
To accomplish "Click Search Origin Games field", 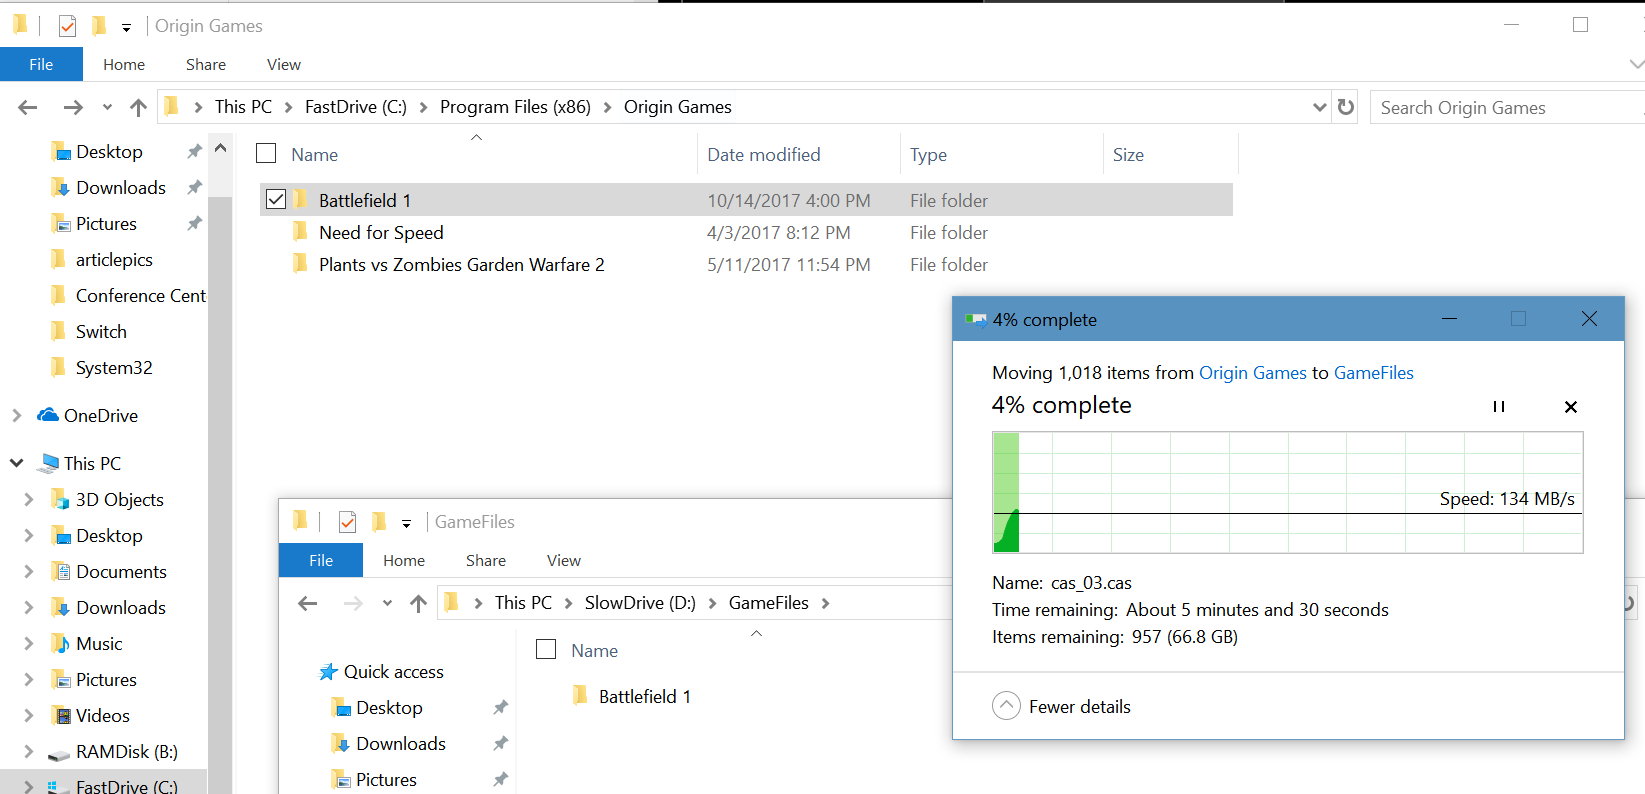I will (1507, 107).
